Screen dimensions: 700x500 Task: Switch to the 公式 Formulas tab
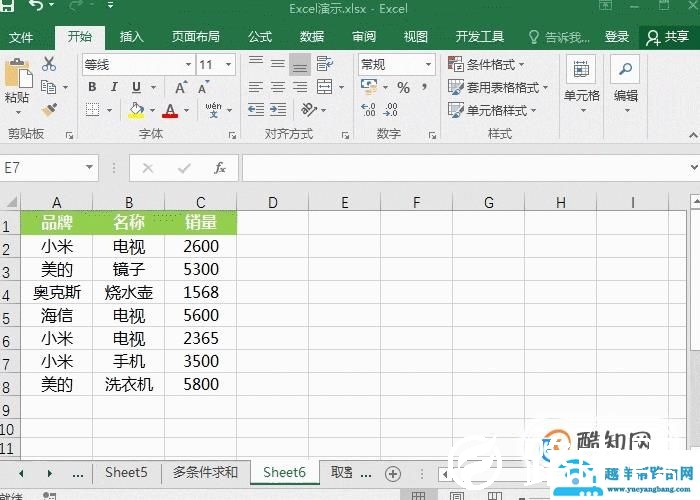tap(260, 37)
